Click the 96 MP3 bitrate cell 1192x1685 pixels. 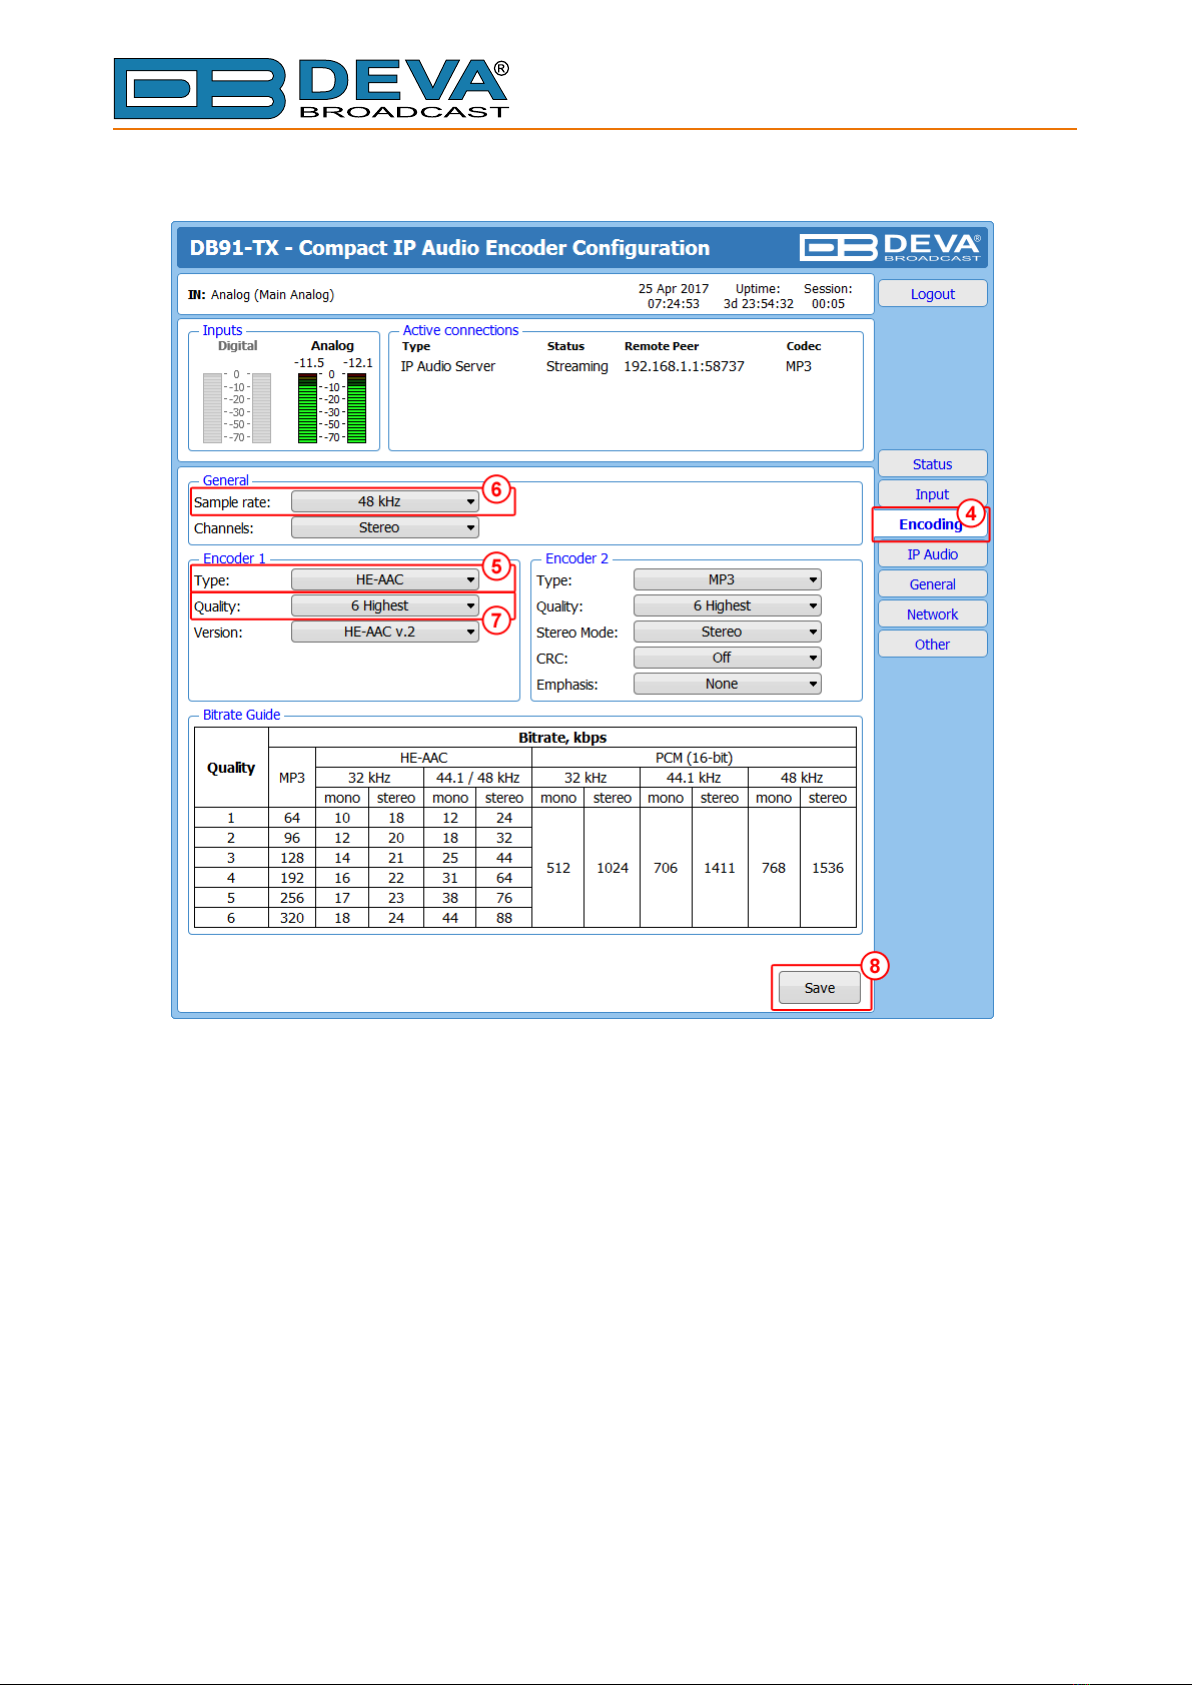point(292,838)
